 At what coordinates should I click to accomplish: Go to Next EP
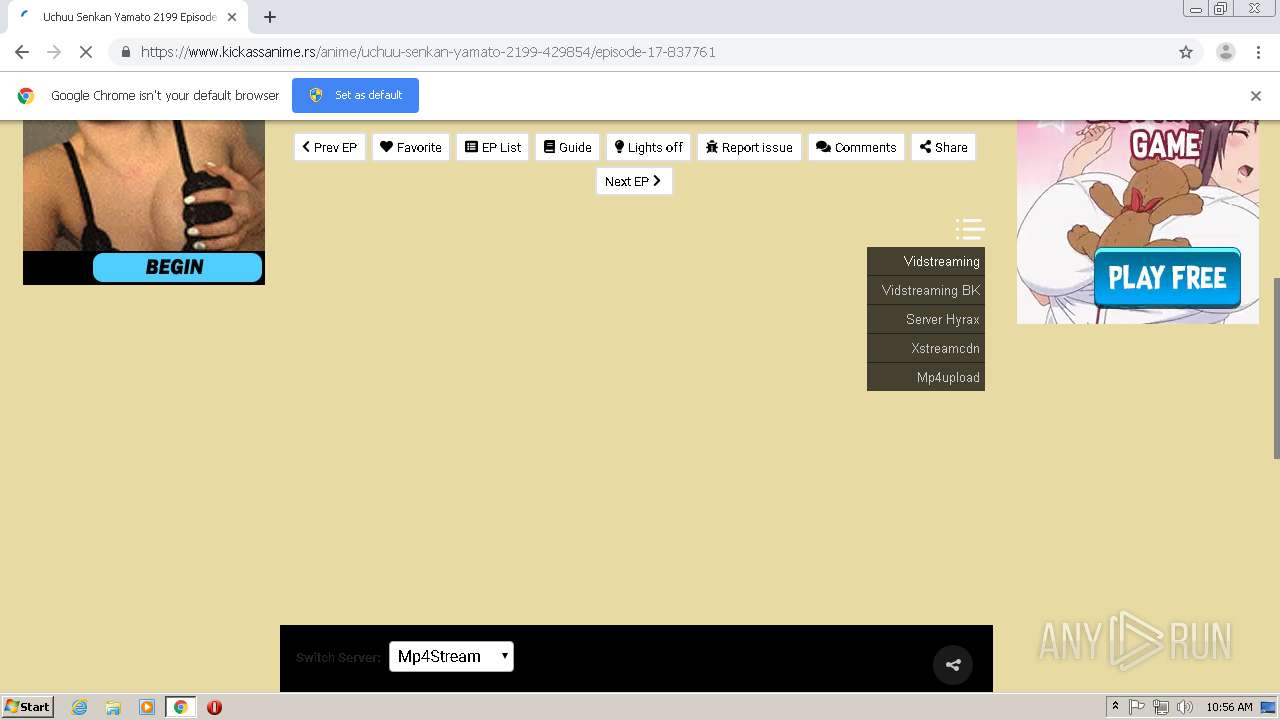(x=634, y=181)
